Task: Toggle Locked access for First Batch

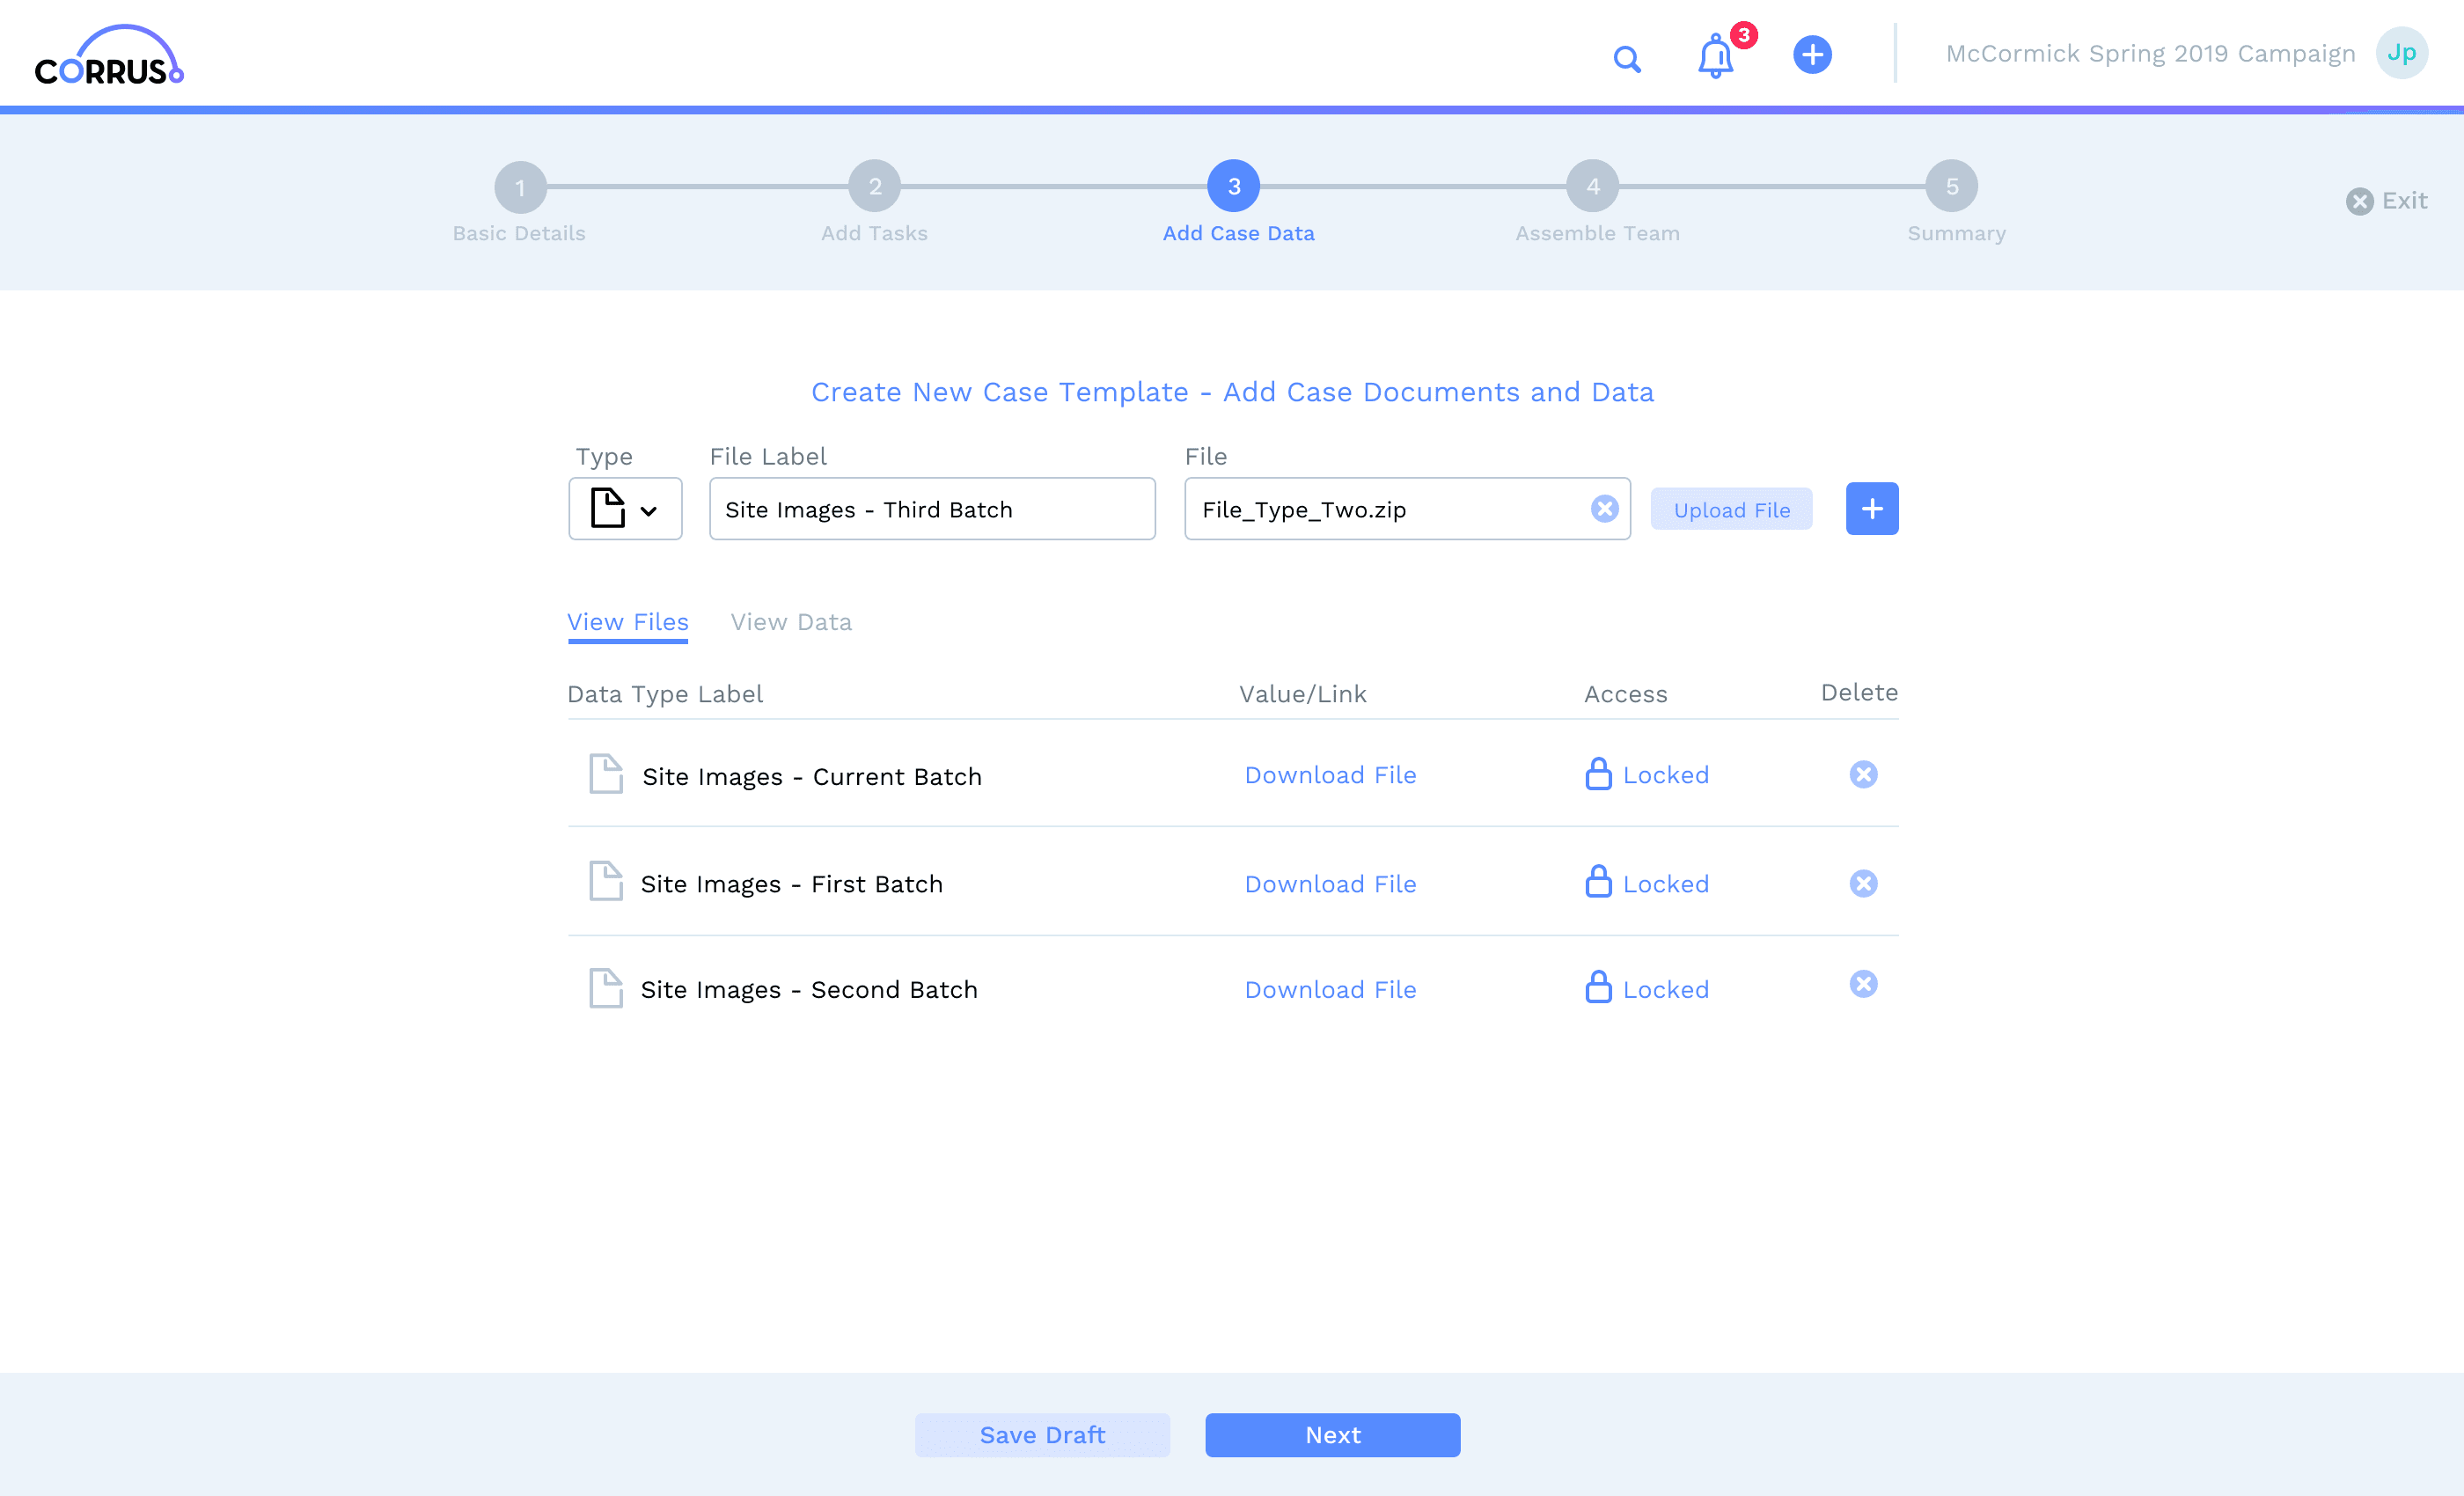Action: [x=1647, y=884]
